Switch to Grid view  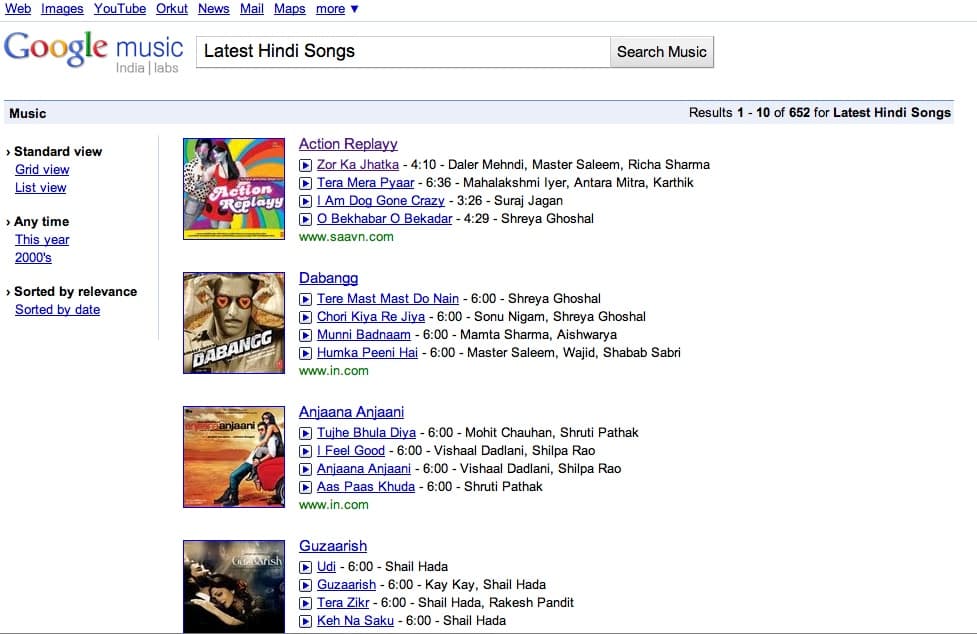(42, 169)
